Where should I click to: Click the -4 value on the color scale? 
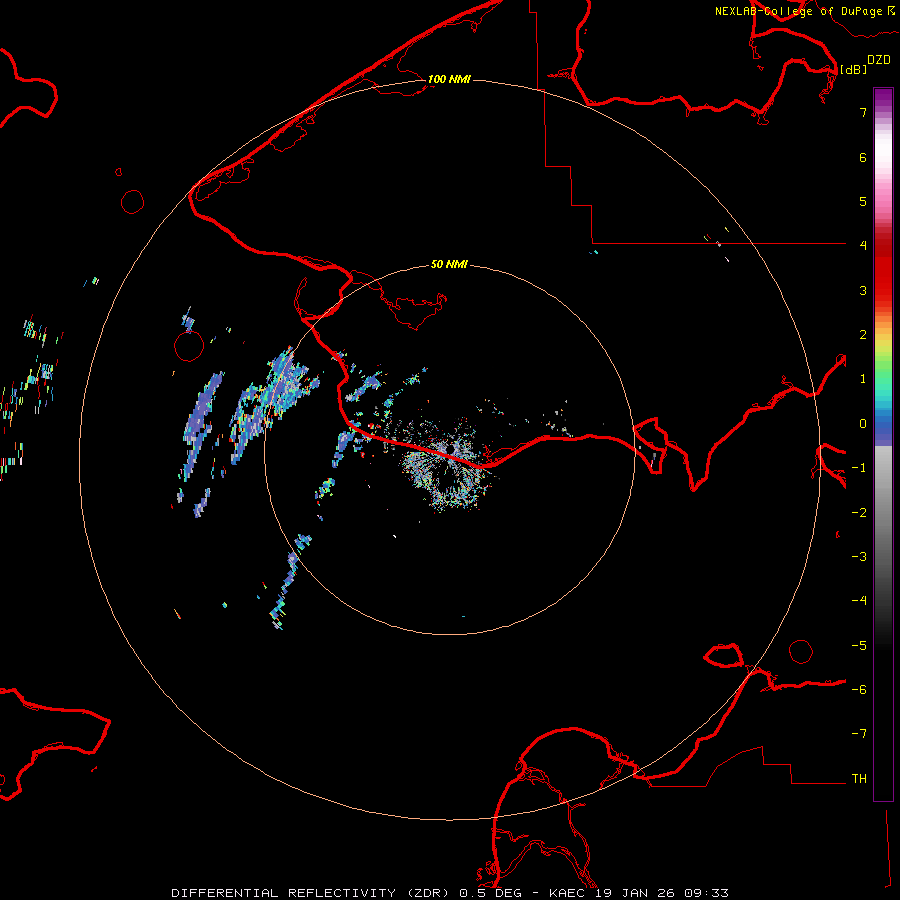pos(859,601)
